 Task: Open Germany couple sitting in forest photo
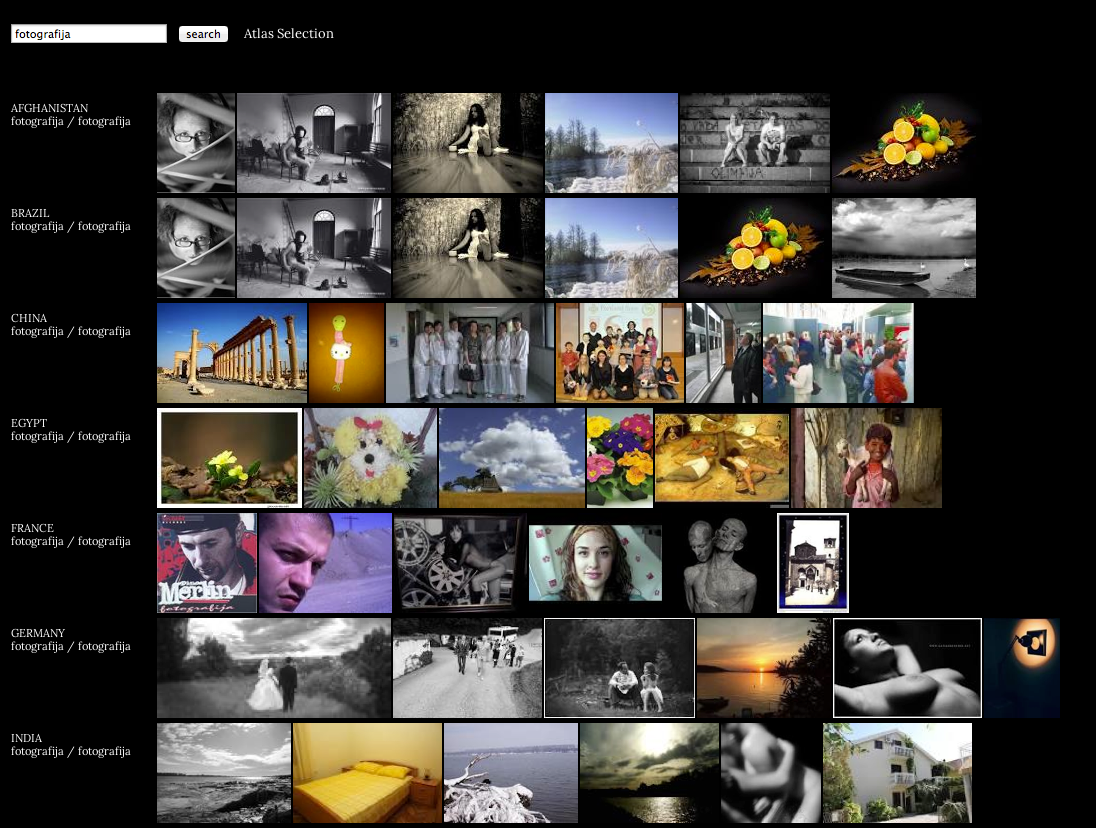(x=619, y=668)
